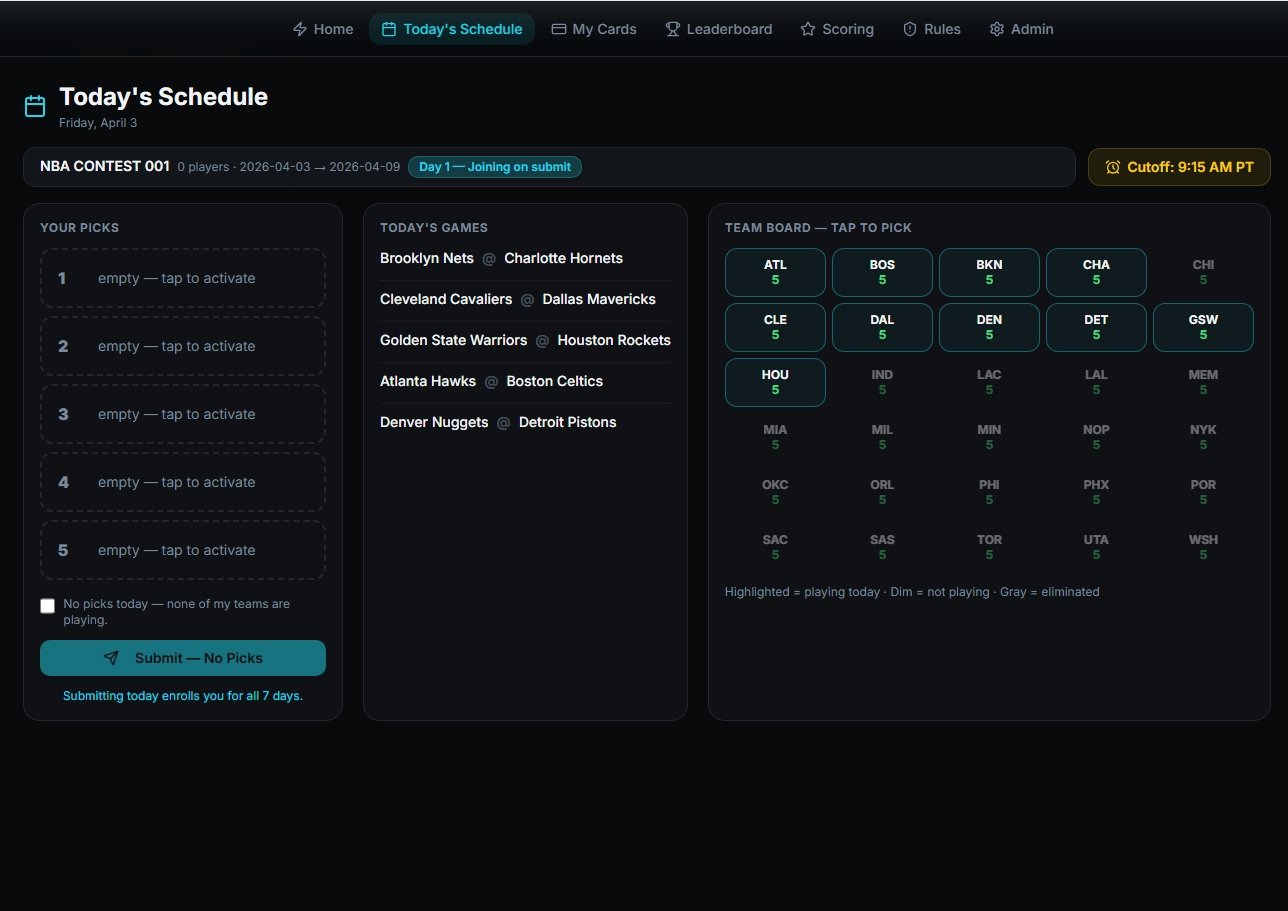The image size is (1288, 911).
Task: Click the Rules shield icon
Action: pyautogui.click(x=910, y=29)
